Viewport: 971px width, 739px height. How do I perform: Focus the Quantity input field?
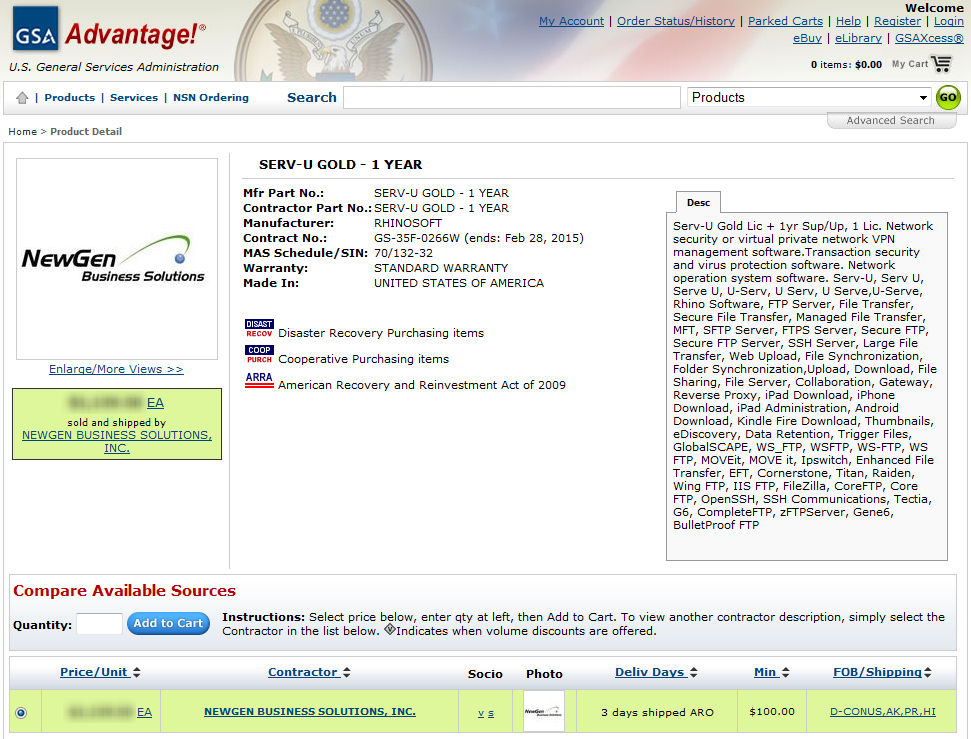click(x=99, y=624)
